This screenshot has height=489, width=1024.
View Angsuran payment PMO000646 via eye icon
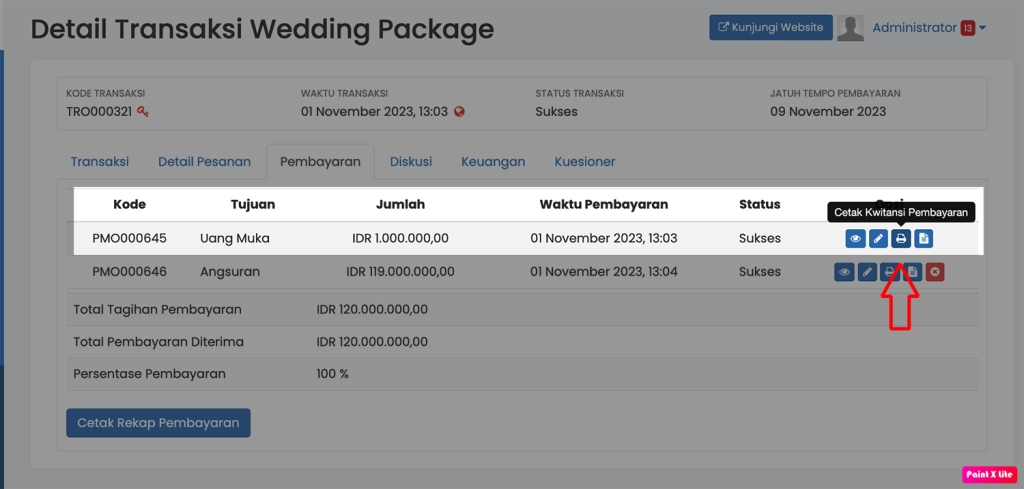844,272
